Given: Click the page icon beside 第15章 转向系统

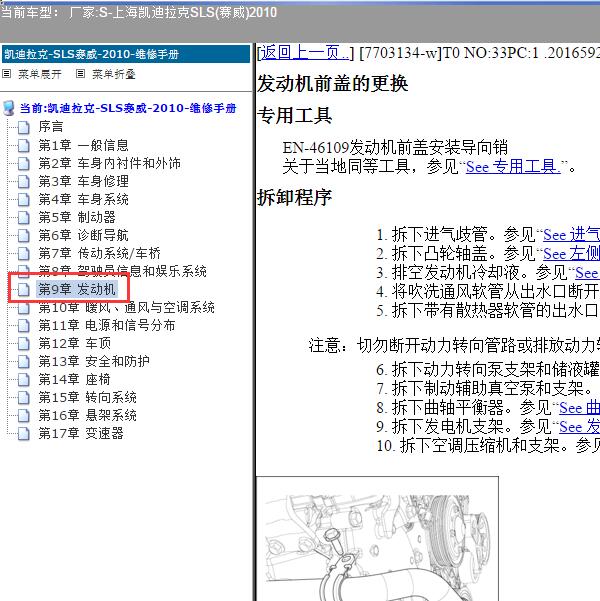Looking at the screenshot, I should (x=24, y=397).
